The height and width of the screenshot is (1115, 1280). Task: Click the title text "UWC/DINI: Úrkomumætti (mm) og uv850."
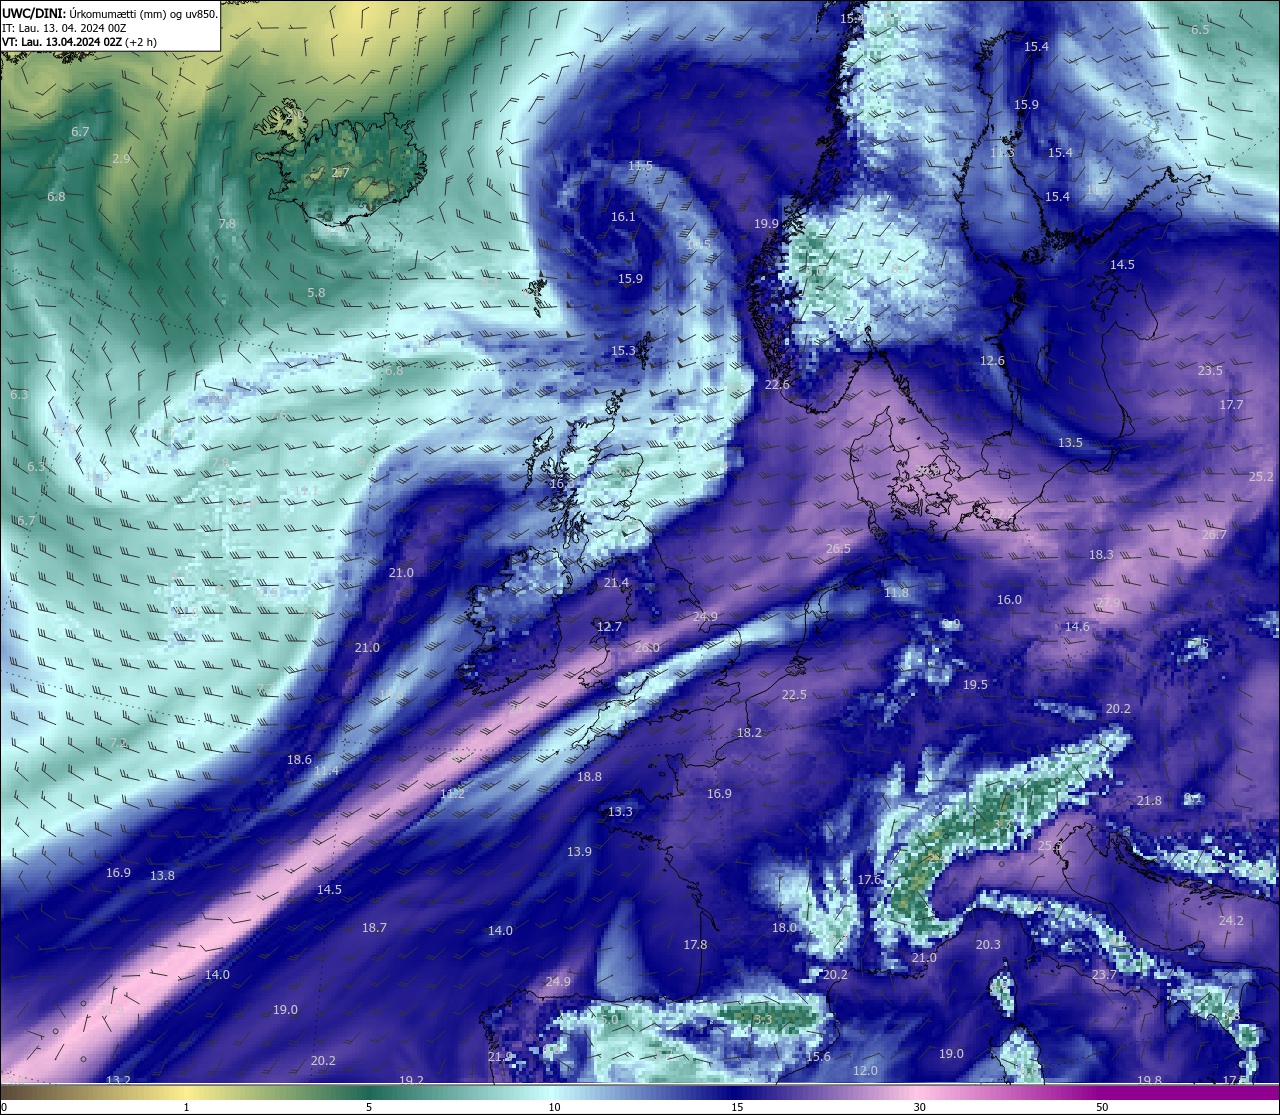coord(110,14)
